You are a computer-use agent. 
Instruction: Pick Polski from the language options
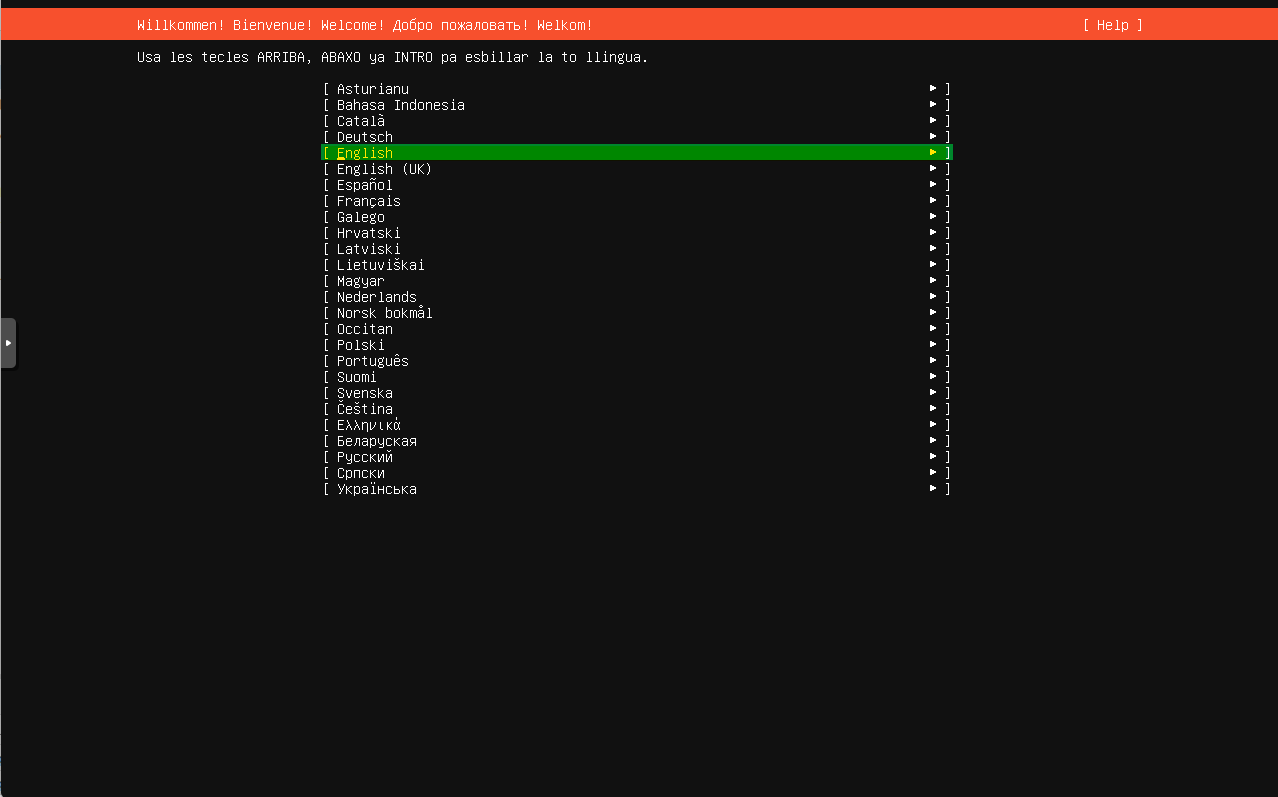(359, 344)
